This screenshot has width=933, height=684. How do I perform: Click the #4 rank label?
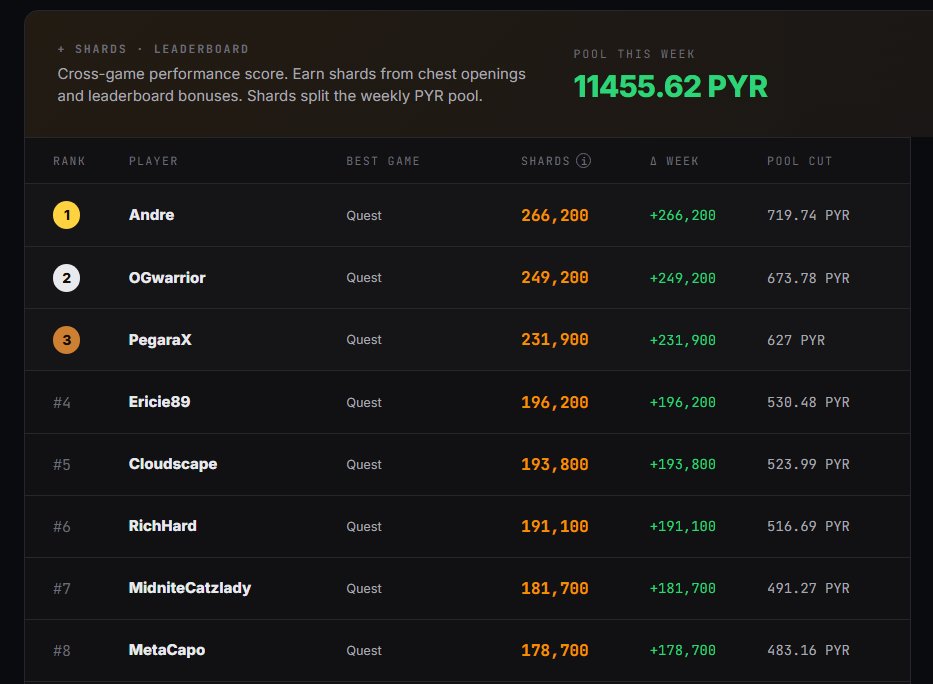coord(62,403)
